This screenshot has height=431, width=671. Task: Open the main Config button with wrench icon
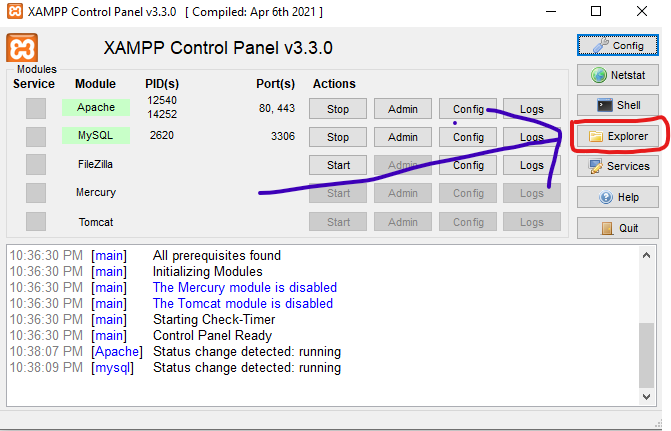click(x=618, y=45)
